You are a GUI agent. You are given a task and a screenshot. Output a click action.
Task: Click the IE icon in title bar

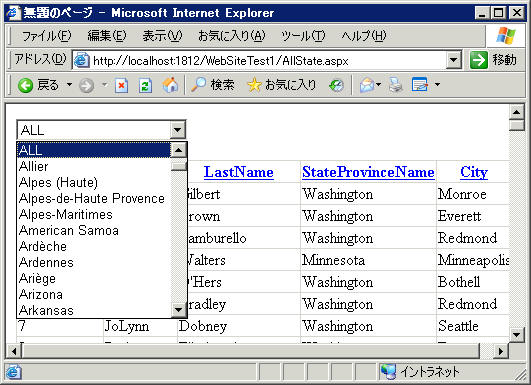pos(13,13)
